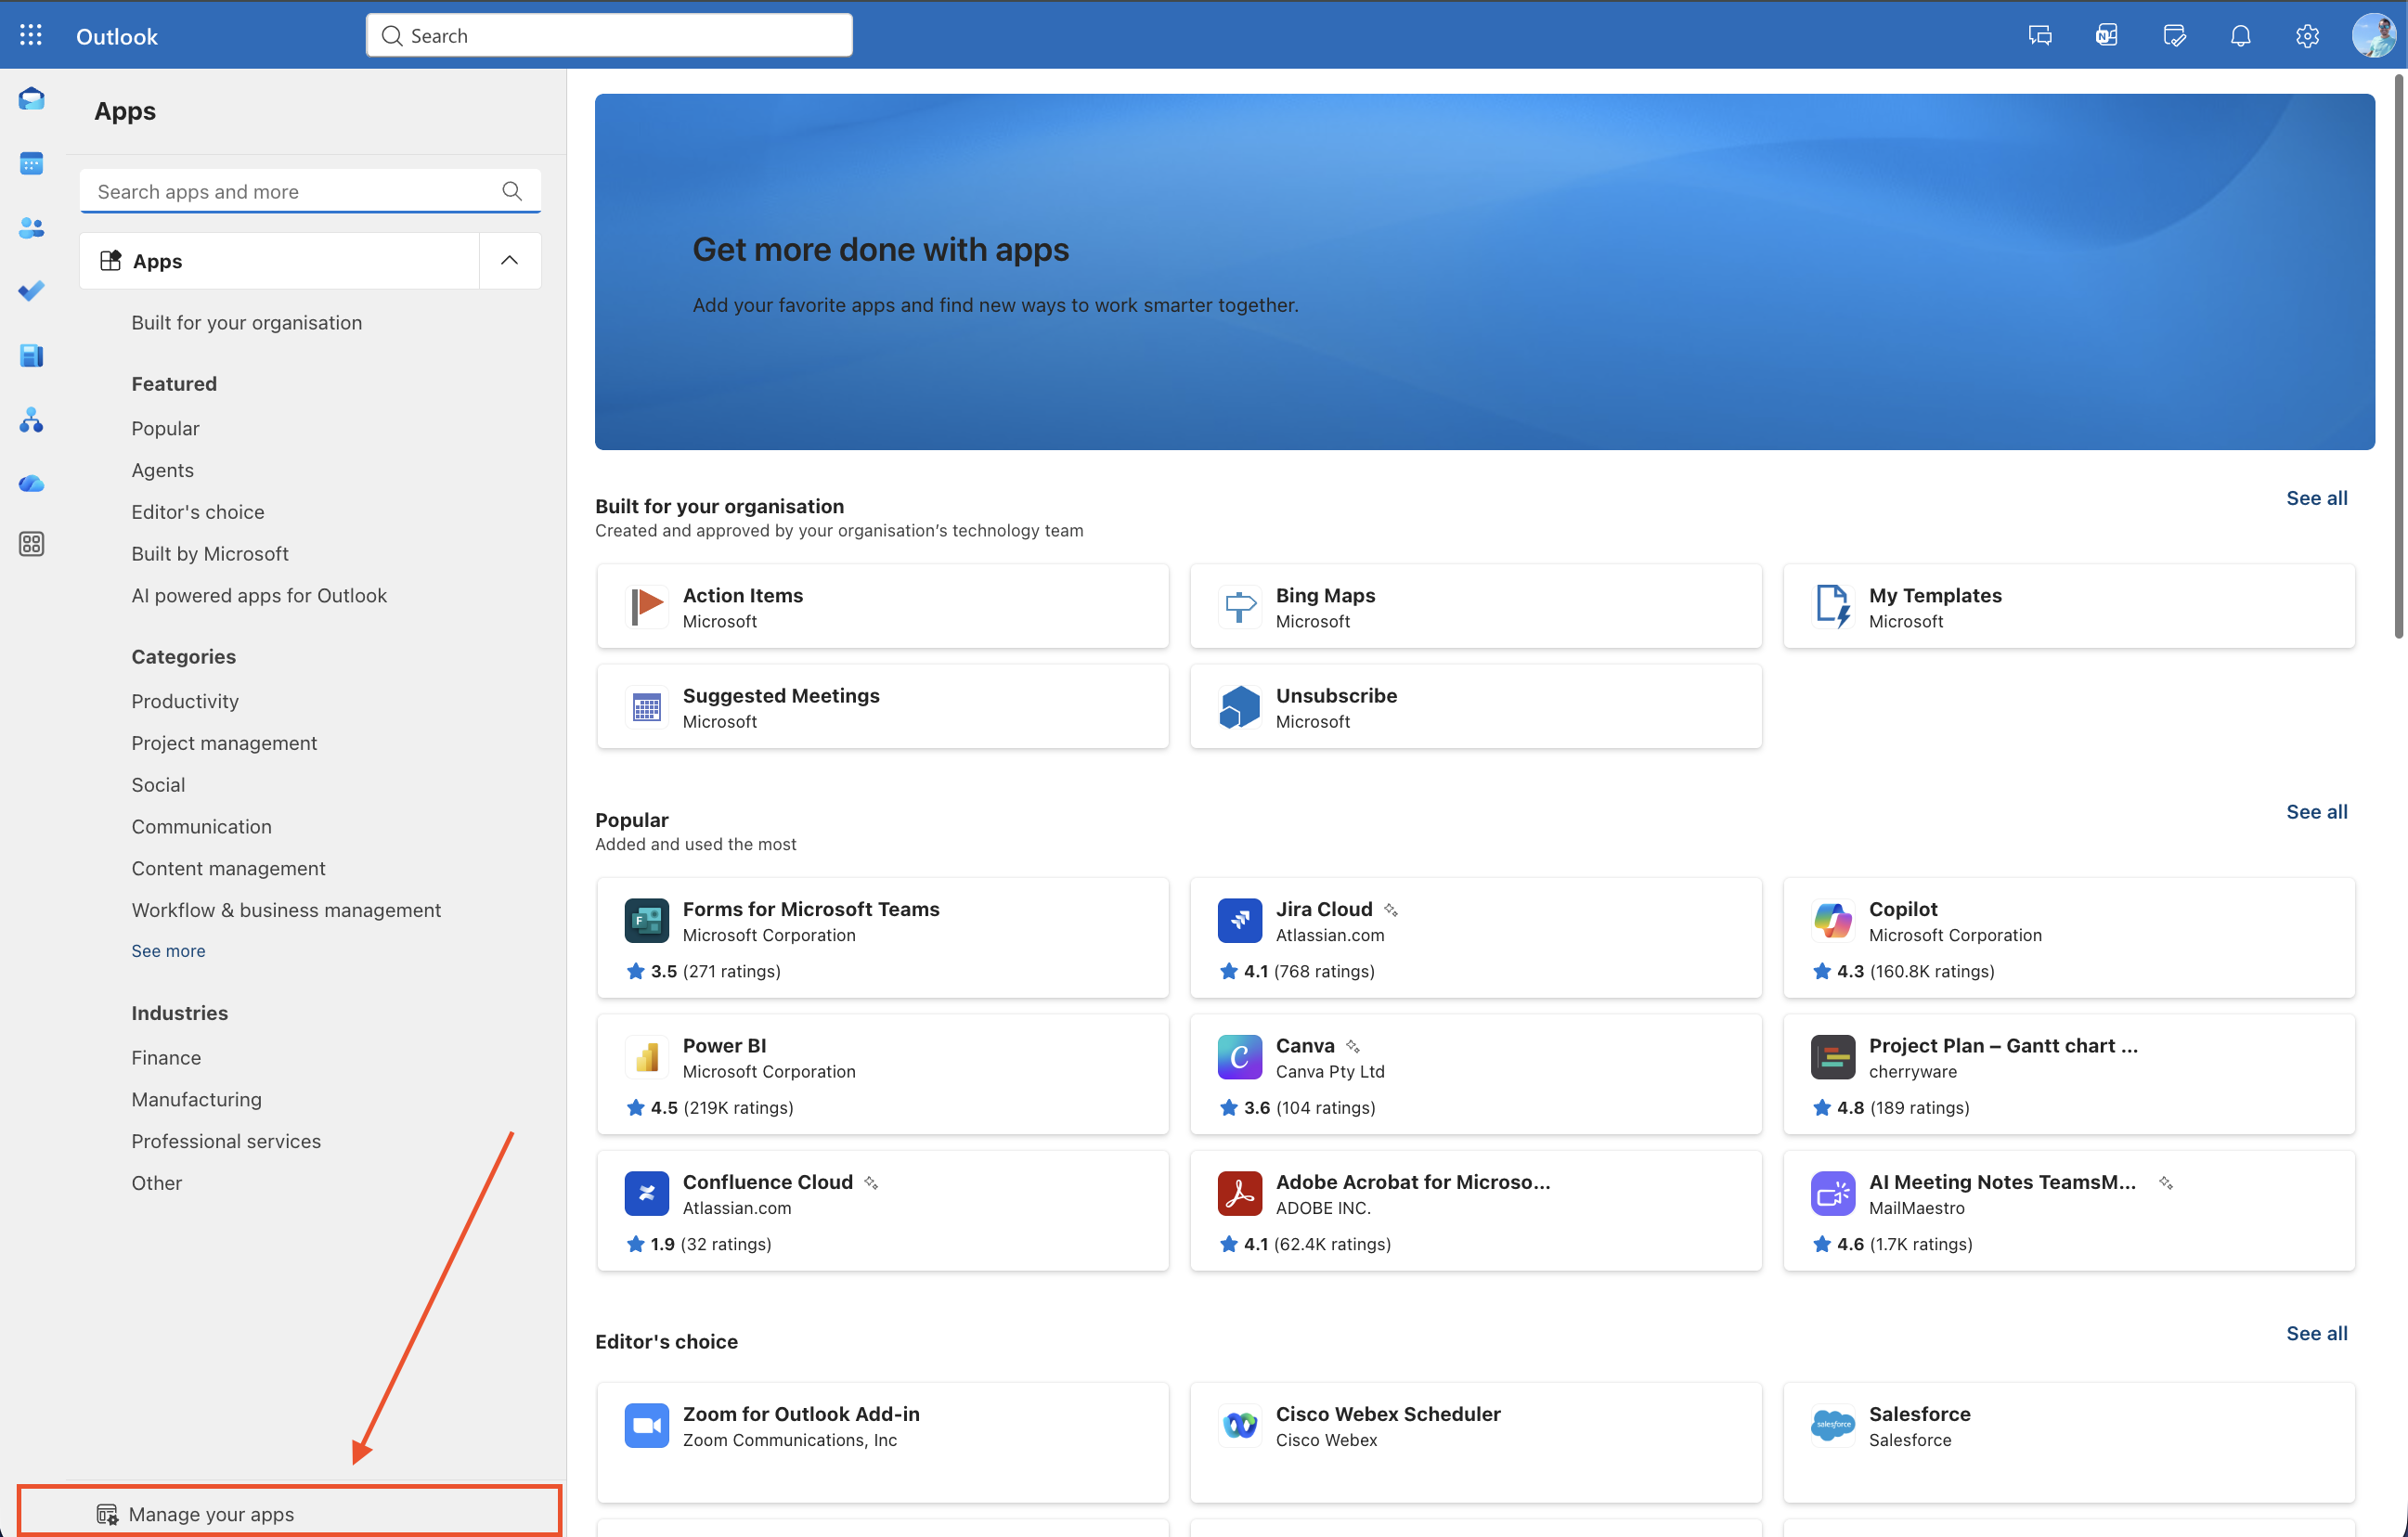Open OneDrive cloud icon in left rail

coord(31,483)
